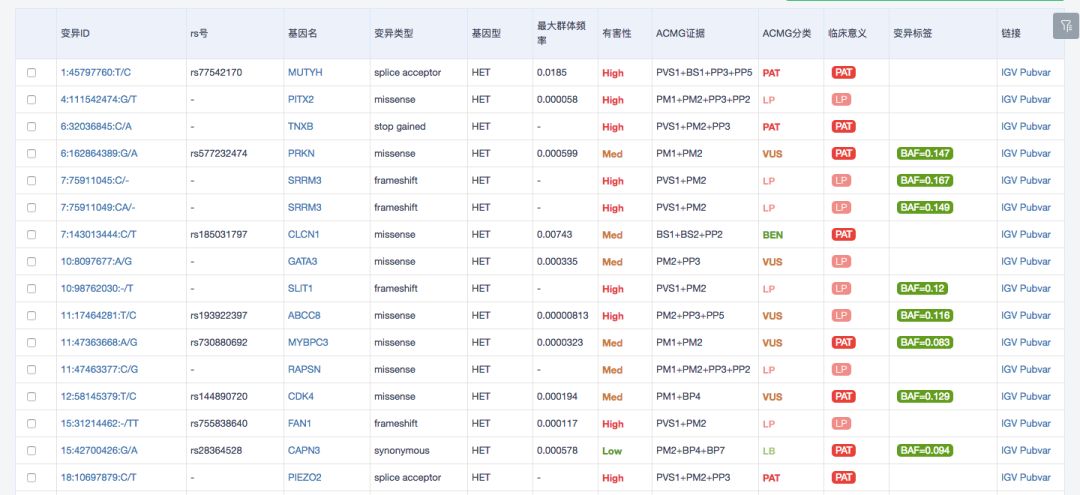Click the BAF=0.094 tag on the CAPN3 row
The width and height of the screenshot is (1080, 495).
(925, 451)
